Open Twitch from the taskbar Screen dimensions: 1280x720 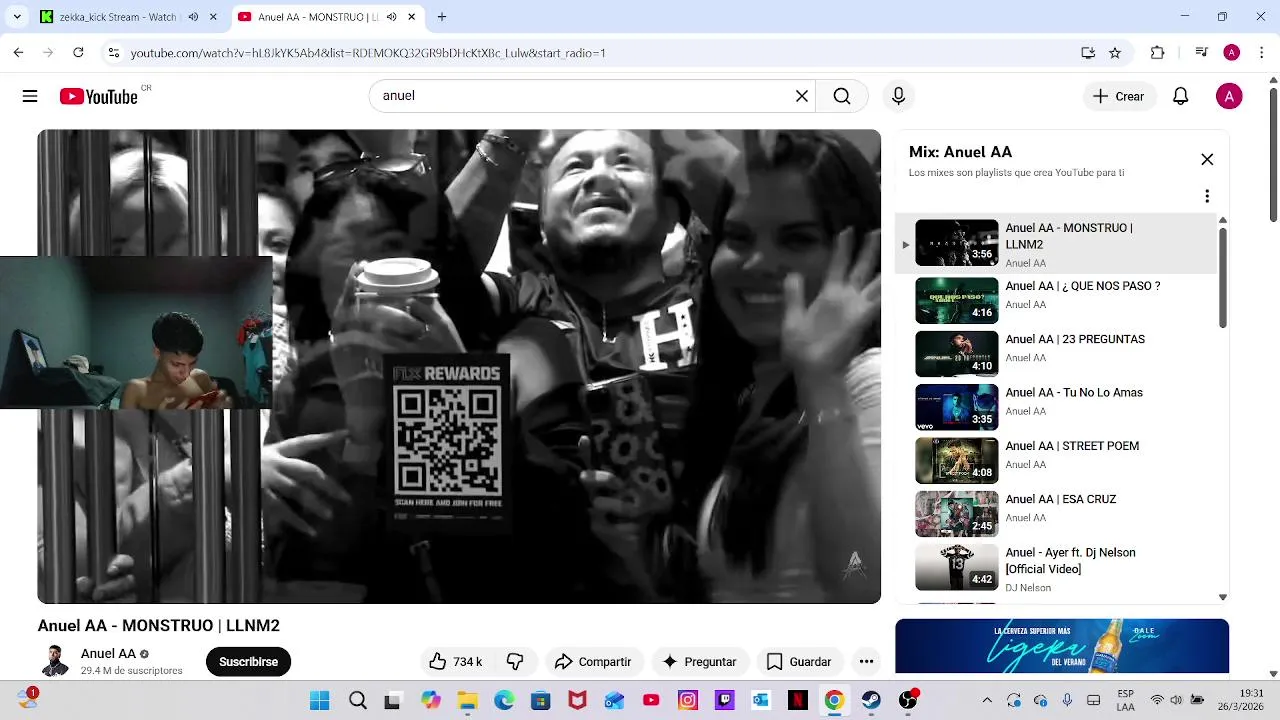click(x=725, y=700)
